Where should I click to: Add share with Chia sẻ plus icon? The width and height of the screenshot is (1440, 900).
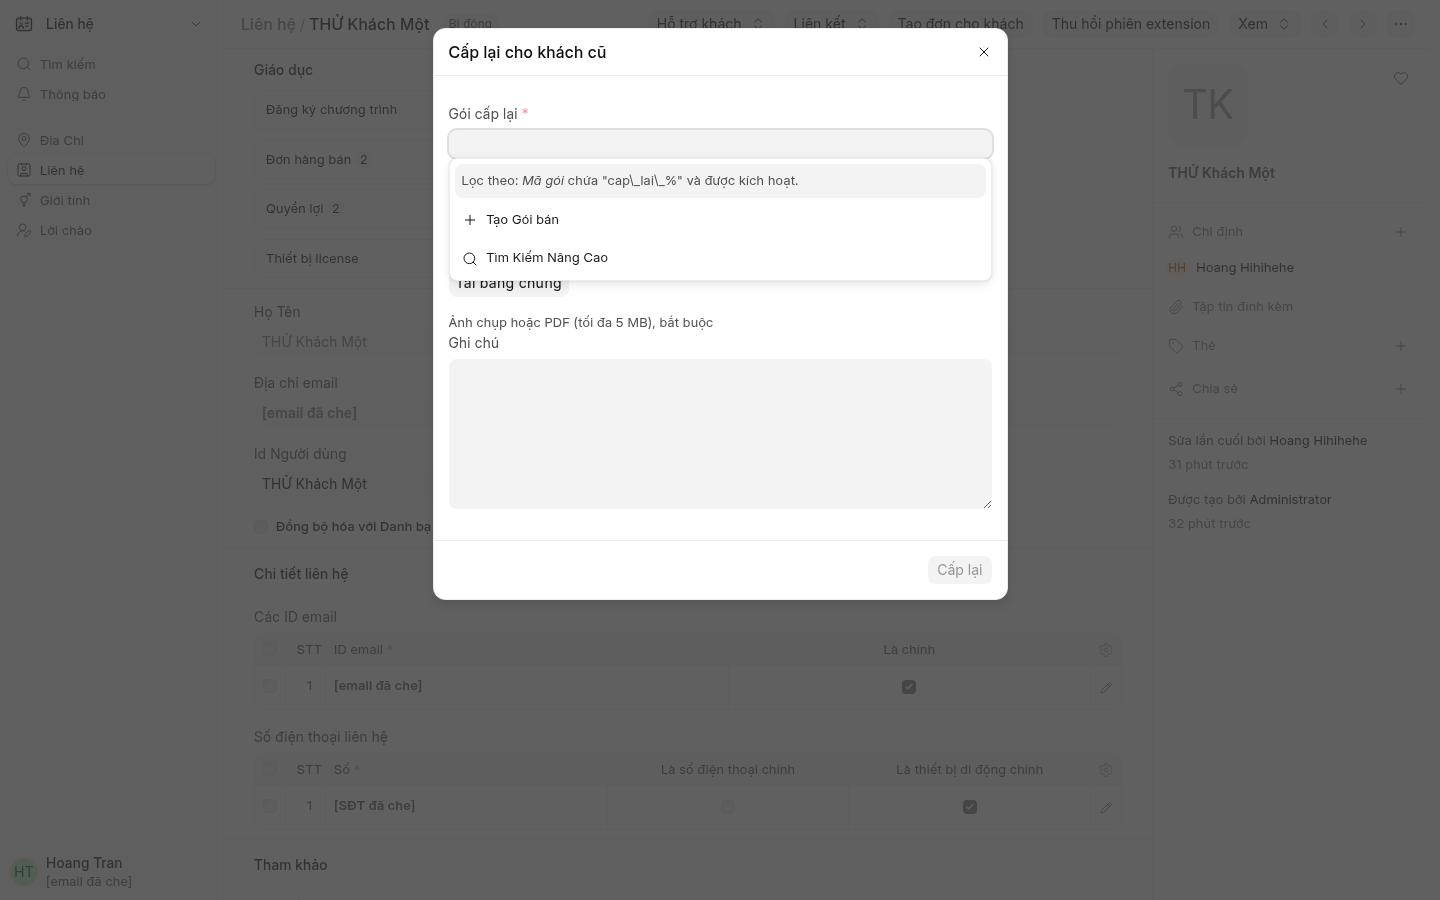click(x=1401, y=389)
